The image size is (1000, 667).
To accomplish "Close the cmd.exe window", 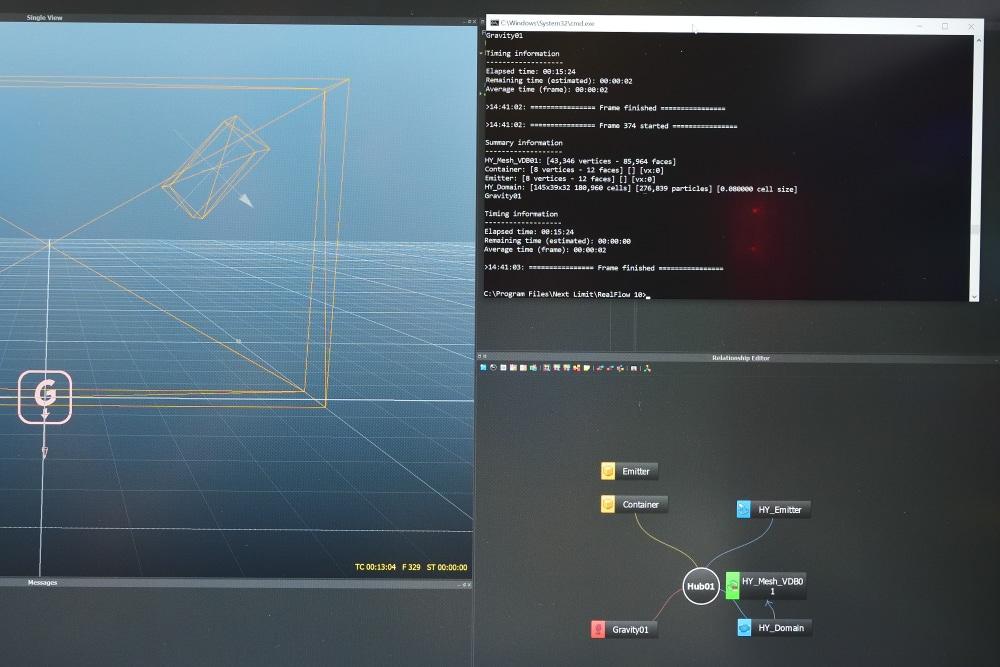I will (x=971, y=26).
